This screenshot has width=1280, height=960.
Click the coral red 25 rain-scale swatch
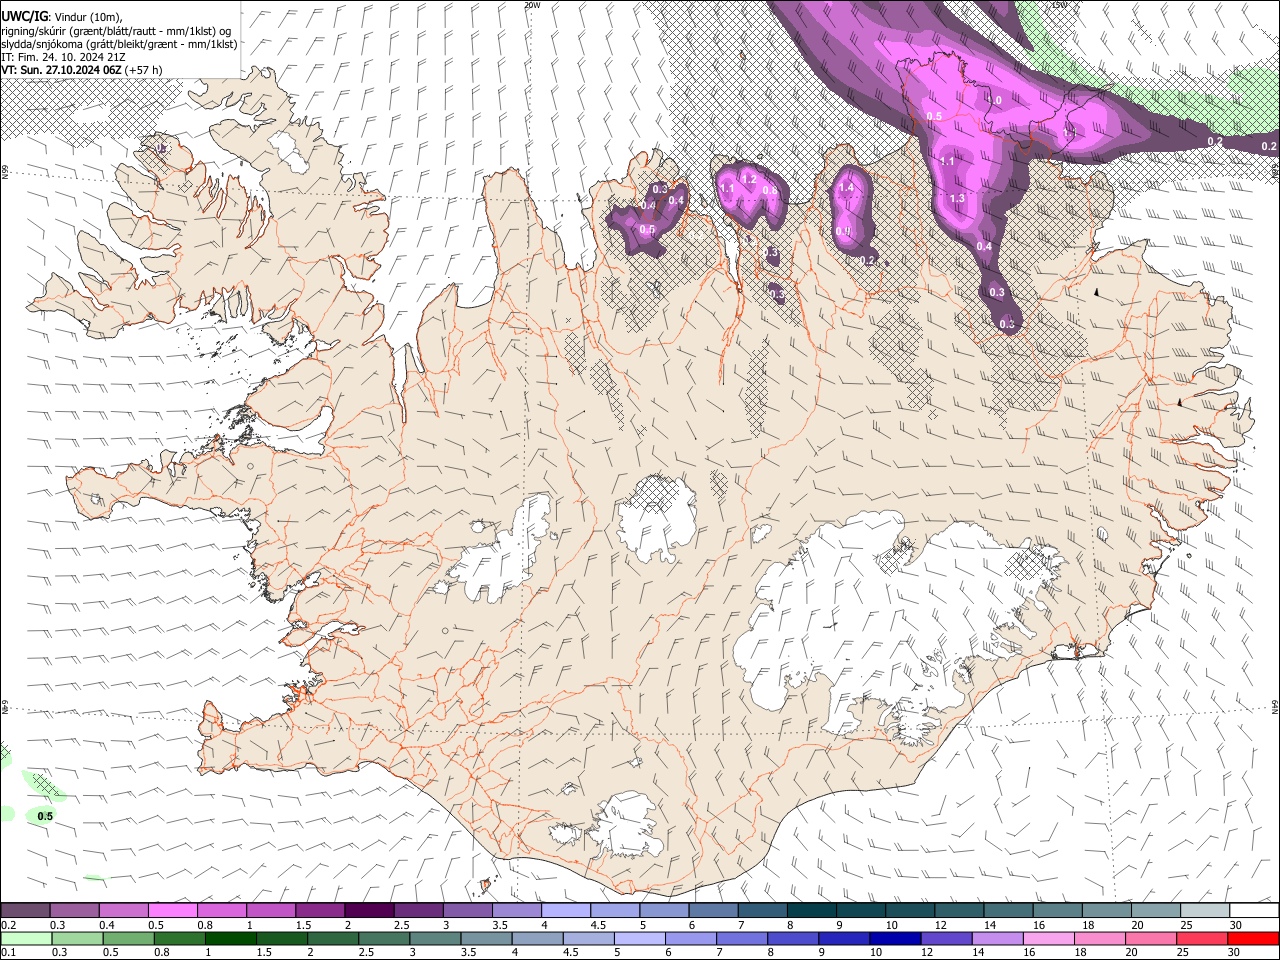[x=1203, y=938]
